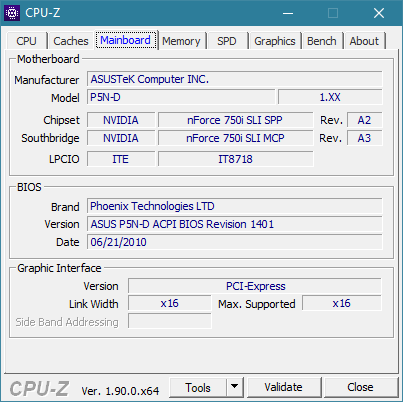Click the BIOS Version field
403x402 pixels.
(235, 224)
